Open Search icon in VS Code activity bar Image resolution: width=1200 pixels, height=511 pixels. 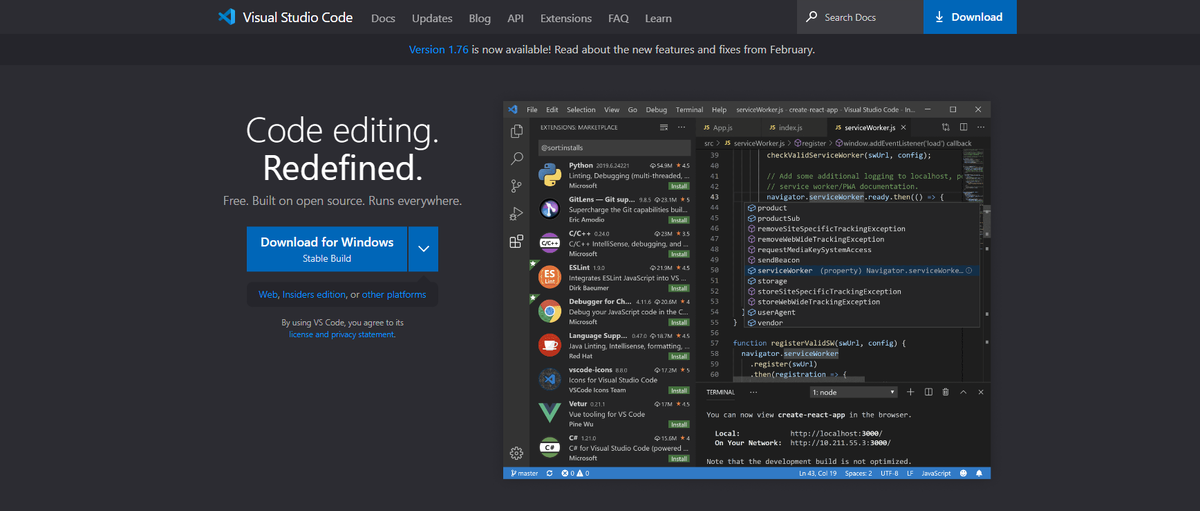click(x=516, y=158)
